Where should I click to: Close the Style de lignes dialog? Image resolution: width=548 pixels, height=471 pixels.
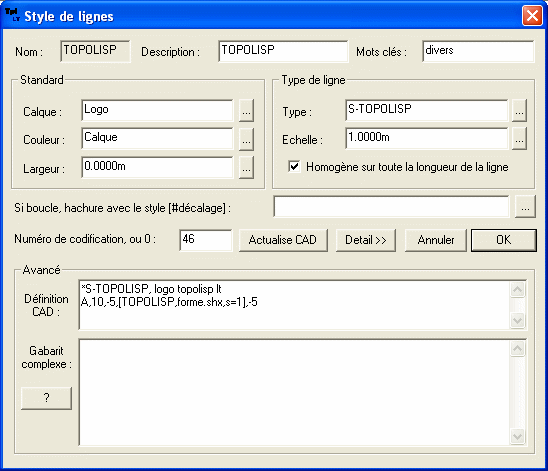pyautogui.click(x=532, y=15)
